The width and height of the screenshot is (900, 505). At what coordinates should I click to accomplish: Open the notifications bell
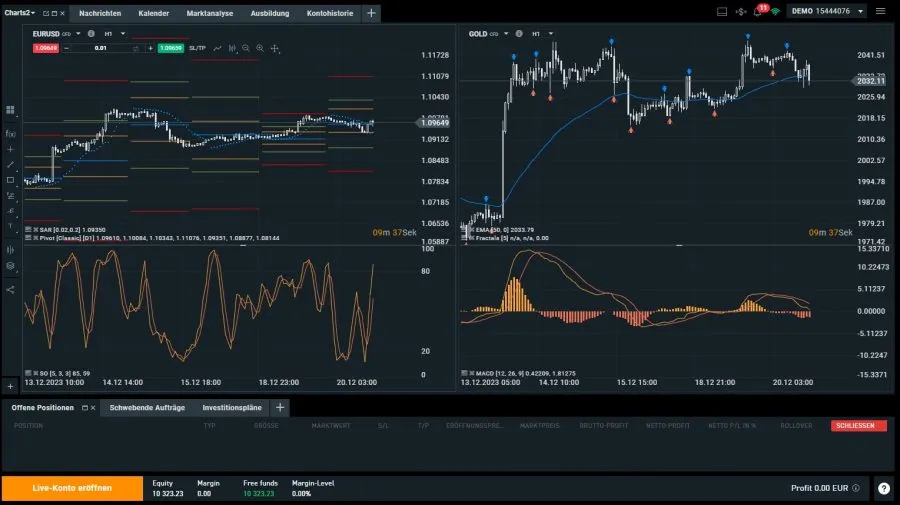tap(759, 12)
